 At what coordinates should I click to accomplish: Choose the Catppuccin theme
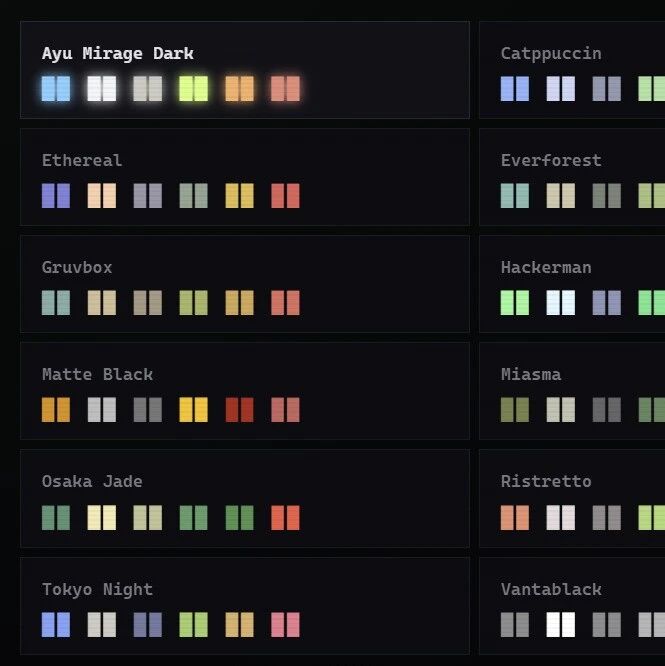(572, 70)
